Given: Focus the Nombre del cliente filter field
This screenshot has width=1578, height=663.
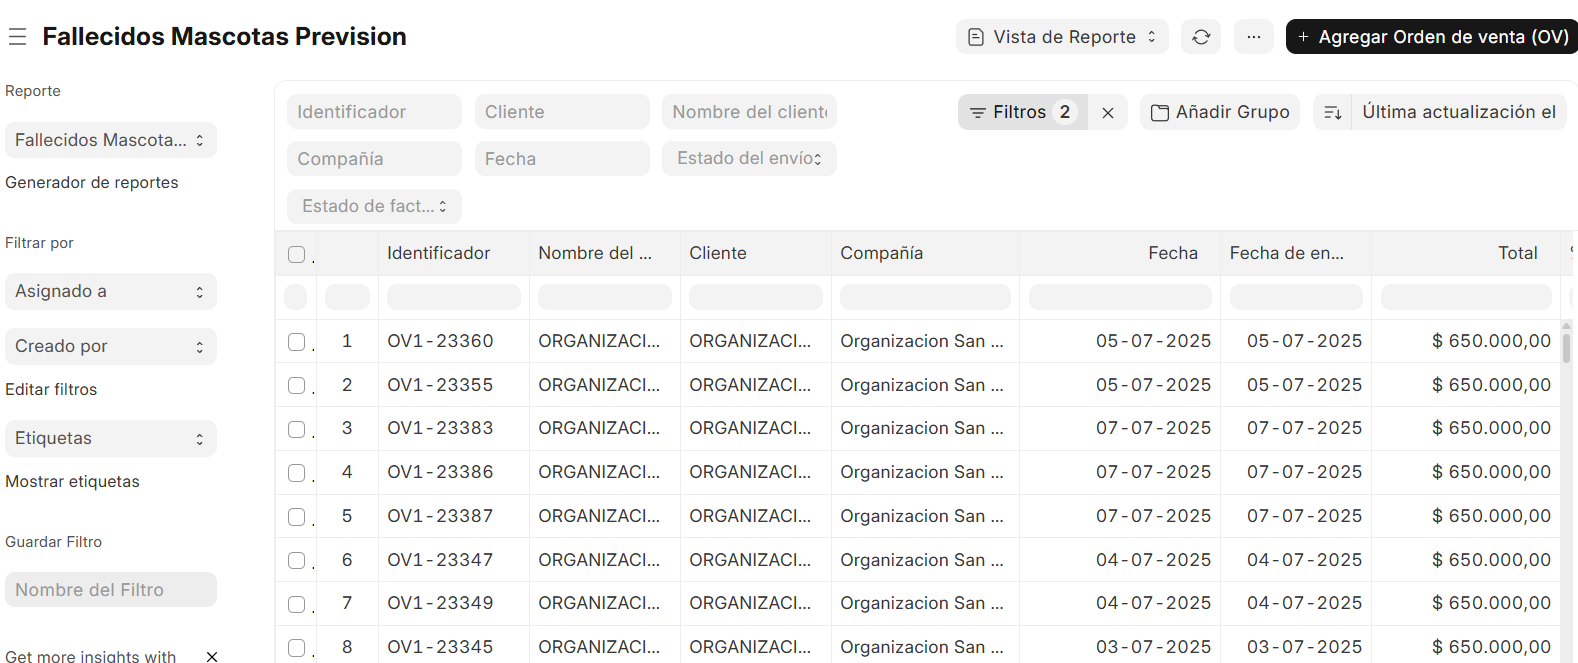Looking at the screenshot, I should [x=749, y=112].
